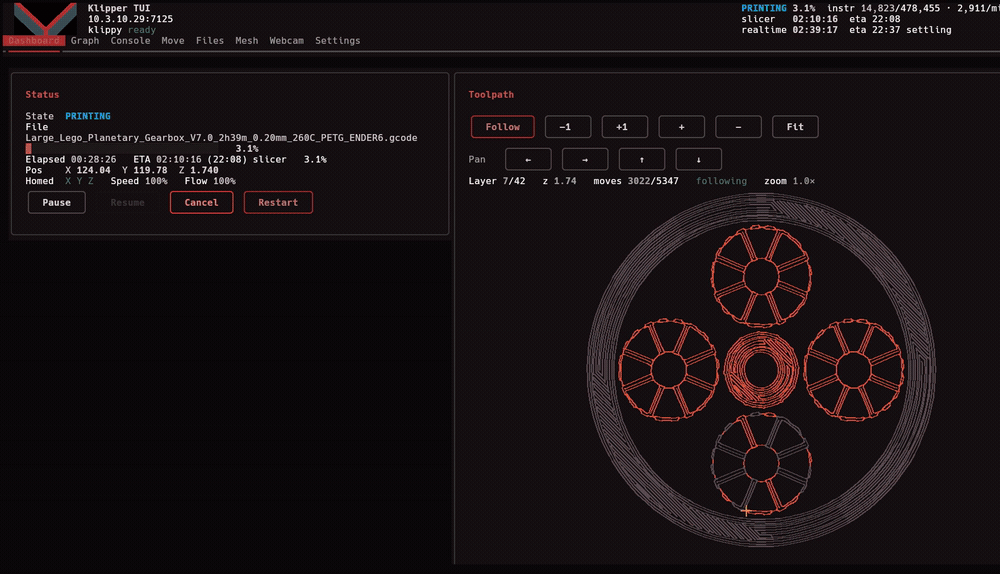Advance to next layer with +1 button
Screen dimensions: 1000x574
tap(624, 127)
